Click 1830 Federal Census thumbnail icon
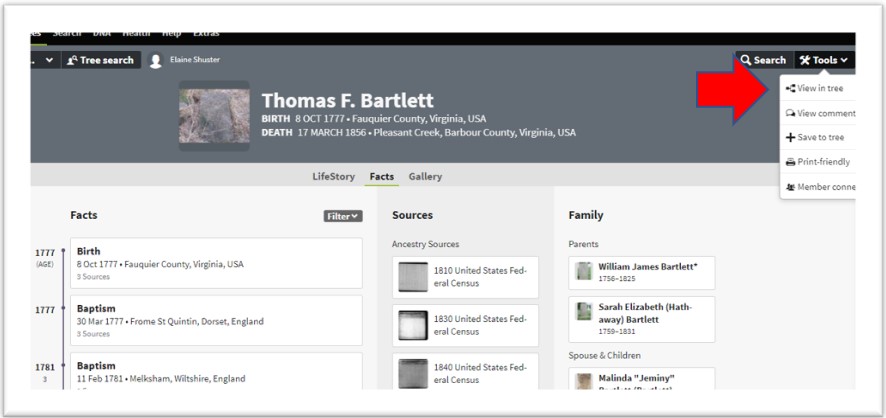The width and height of the screenshot is (886, 418). pyautogui.click(x=413, y=325)
